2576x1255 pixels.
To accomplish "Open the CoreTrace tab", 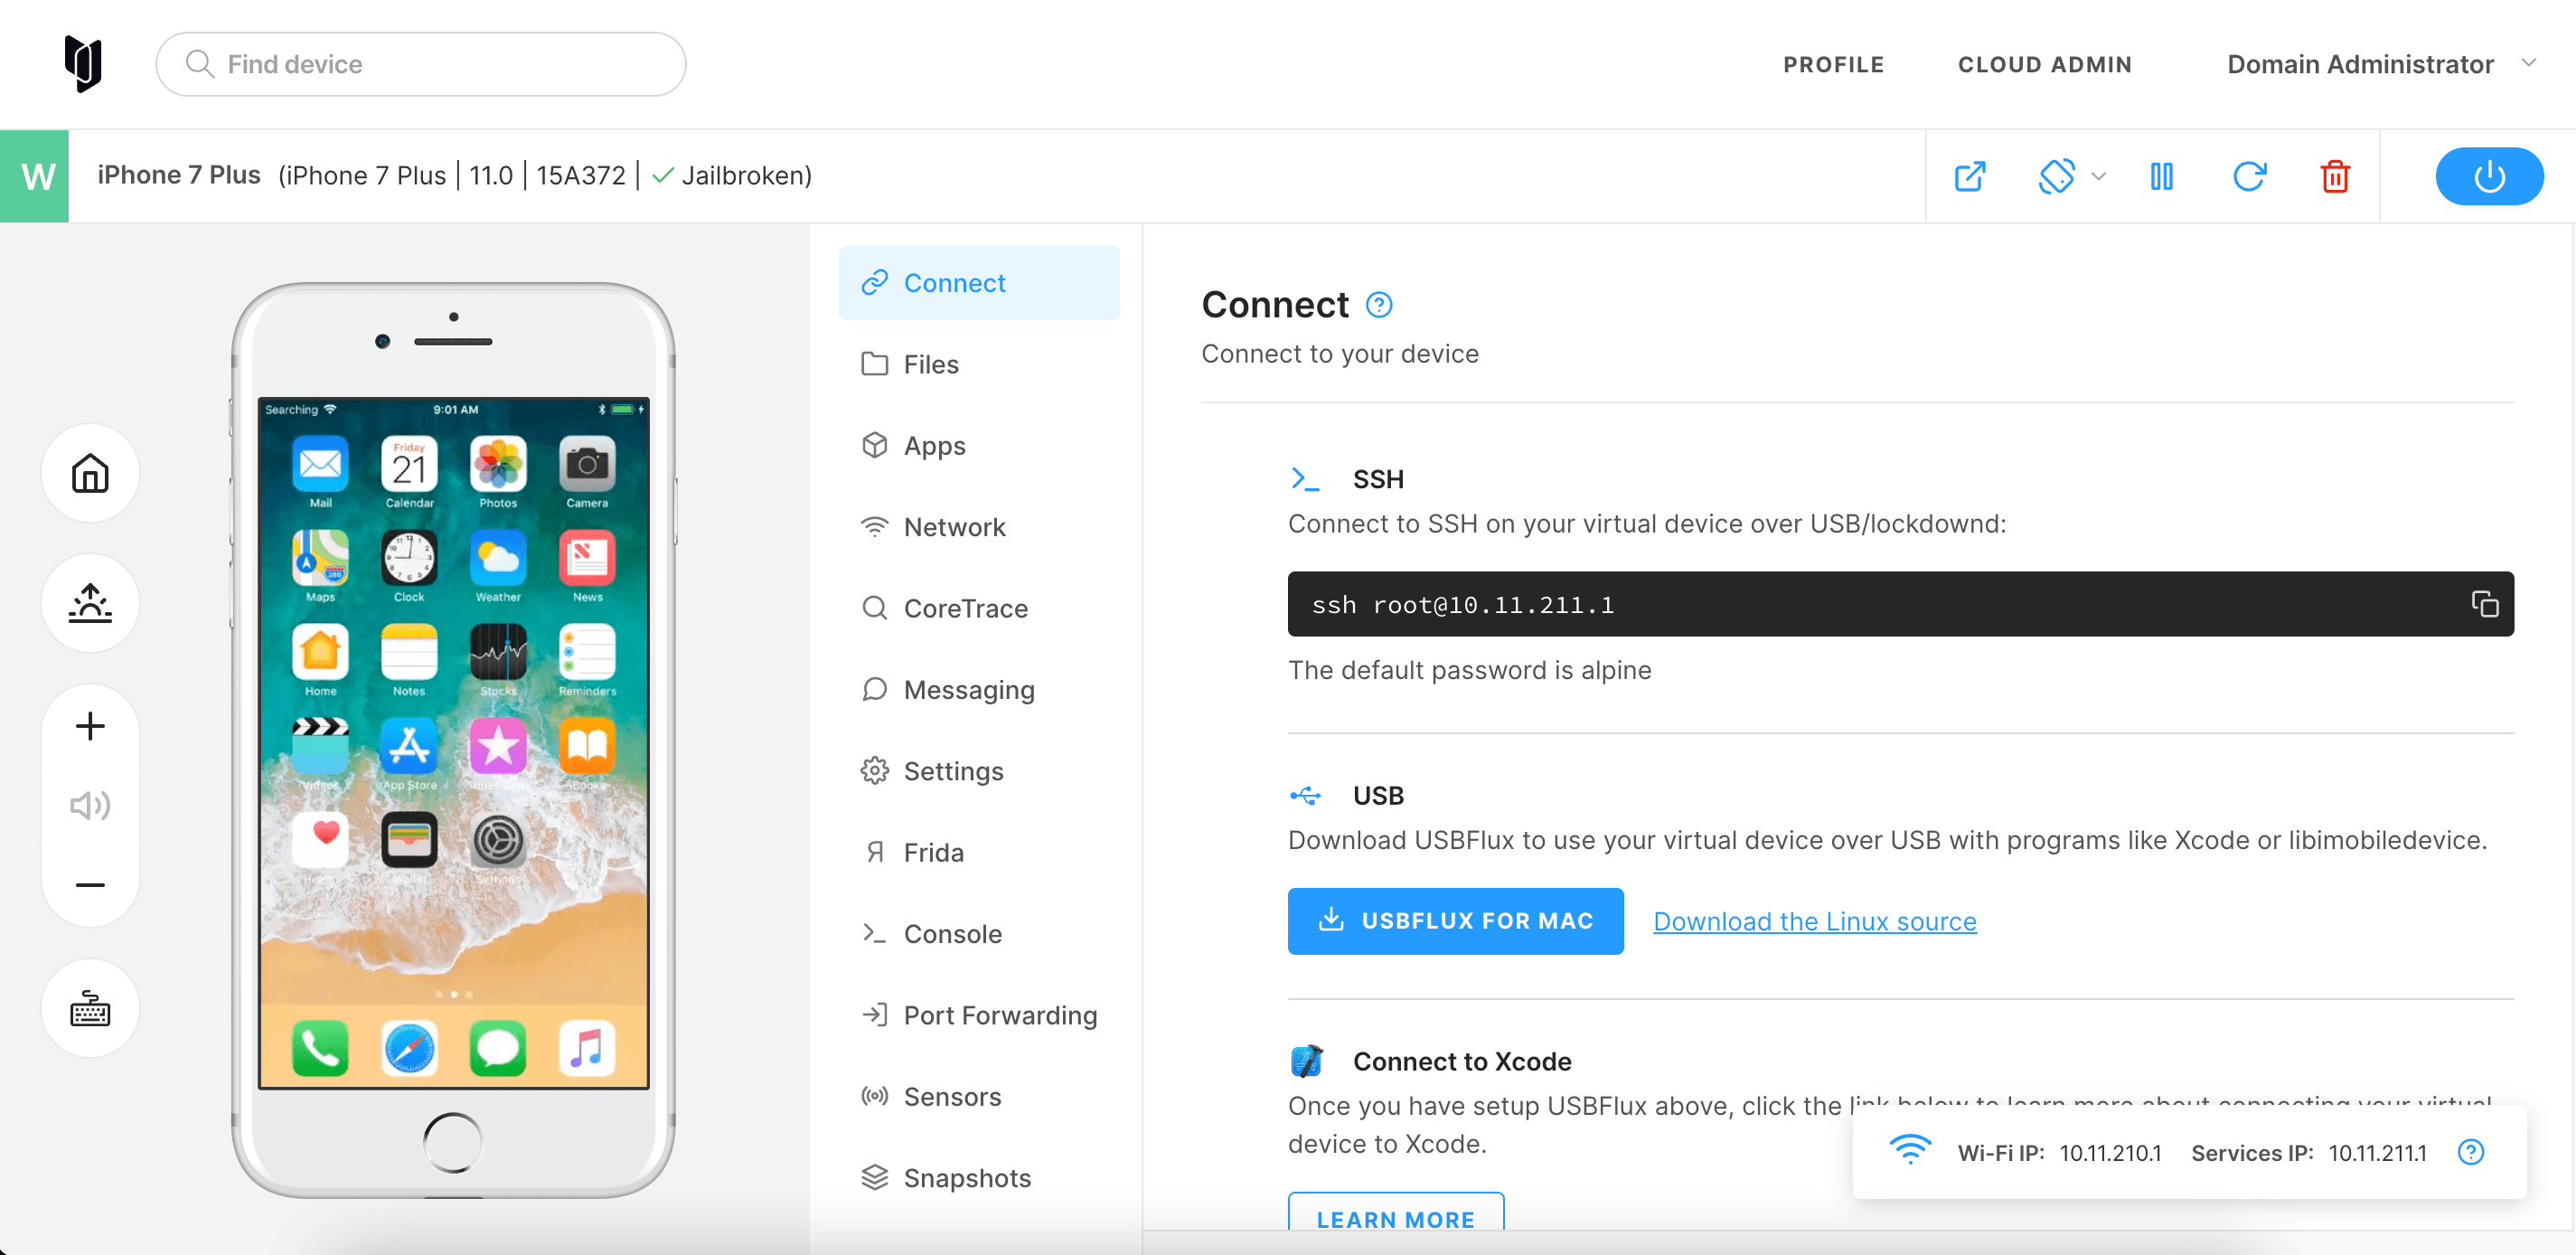I will [978, 608].
